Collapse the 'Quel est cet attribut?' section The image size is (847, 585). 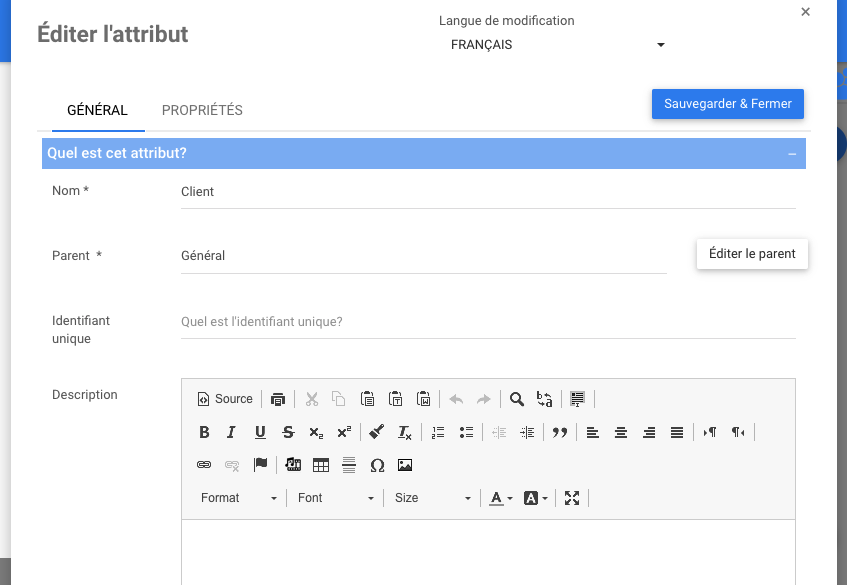tap(792, 154)
